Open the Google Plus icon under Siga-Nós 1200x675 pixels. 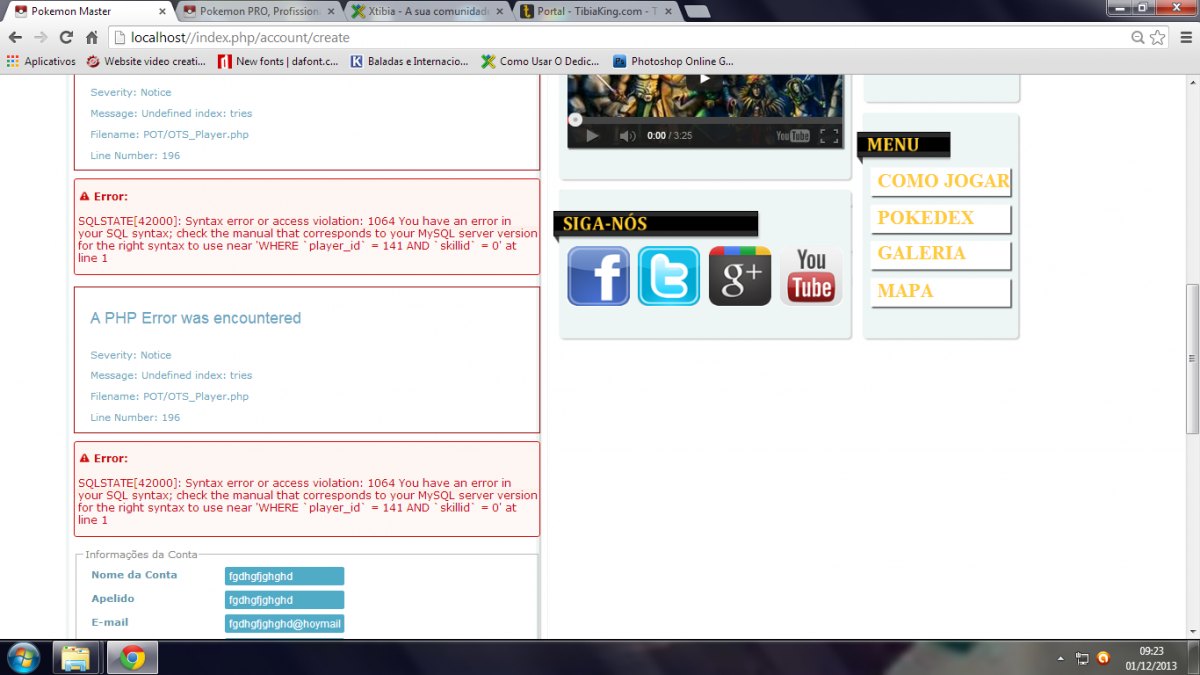(740, 276)
